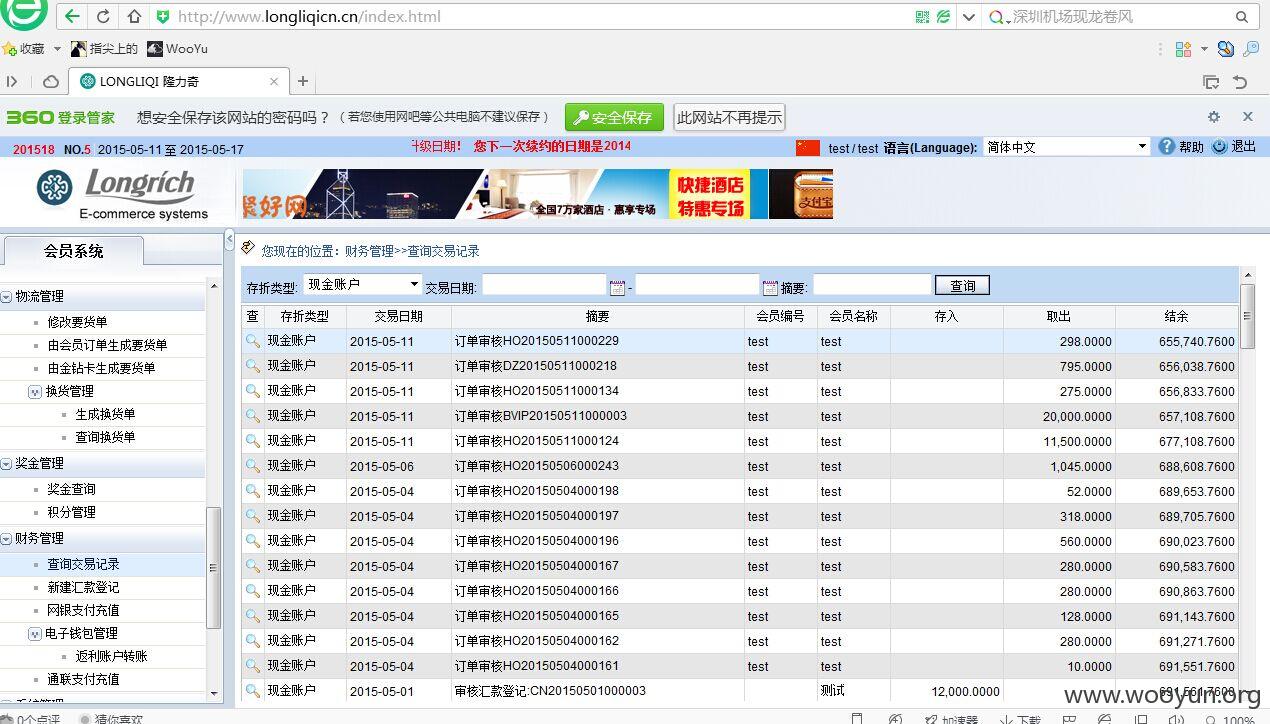Collapse the 换货管理 subtree
Image resolution: width=1270 pixels, height=724 pixels.
pos(35,392)
